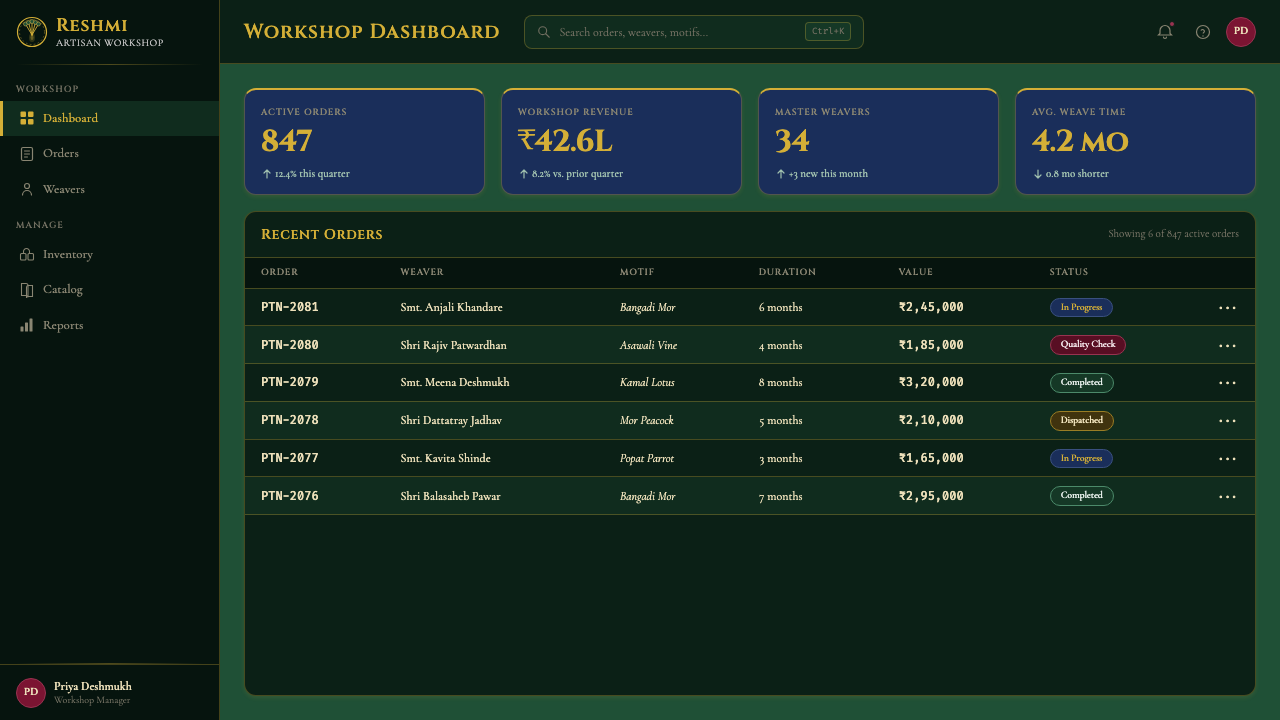Sort by the Order column header
Viewport: 1280px width, 720px height.
coord(280,272)
